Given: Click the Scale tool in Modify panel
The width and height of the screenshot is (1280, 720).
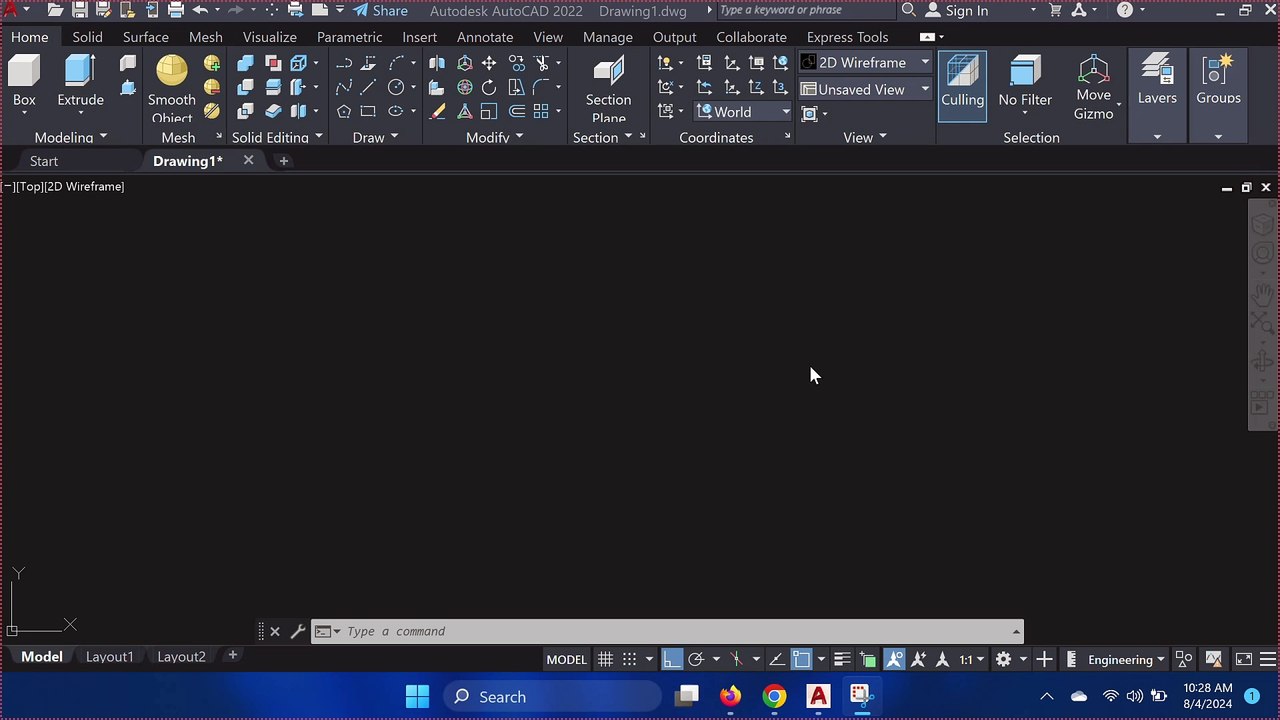Looking at the screenshot, I should click(489, 111).
